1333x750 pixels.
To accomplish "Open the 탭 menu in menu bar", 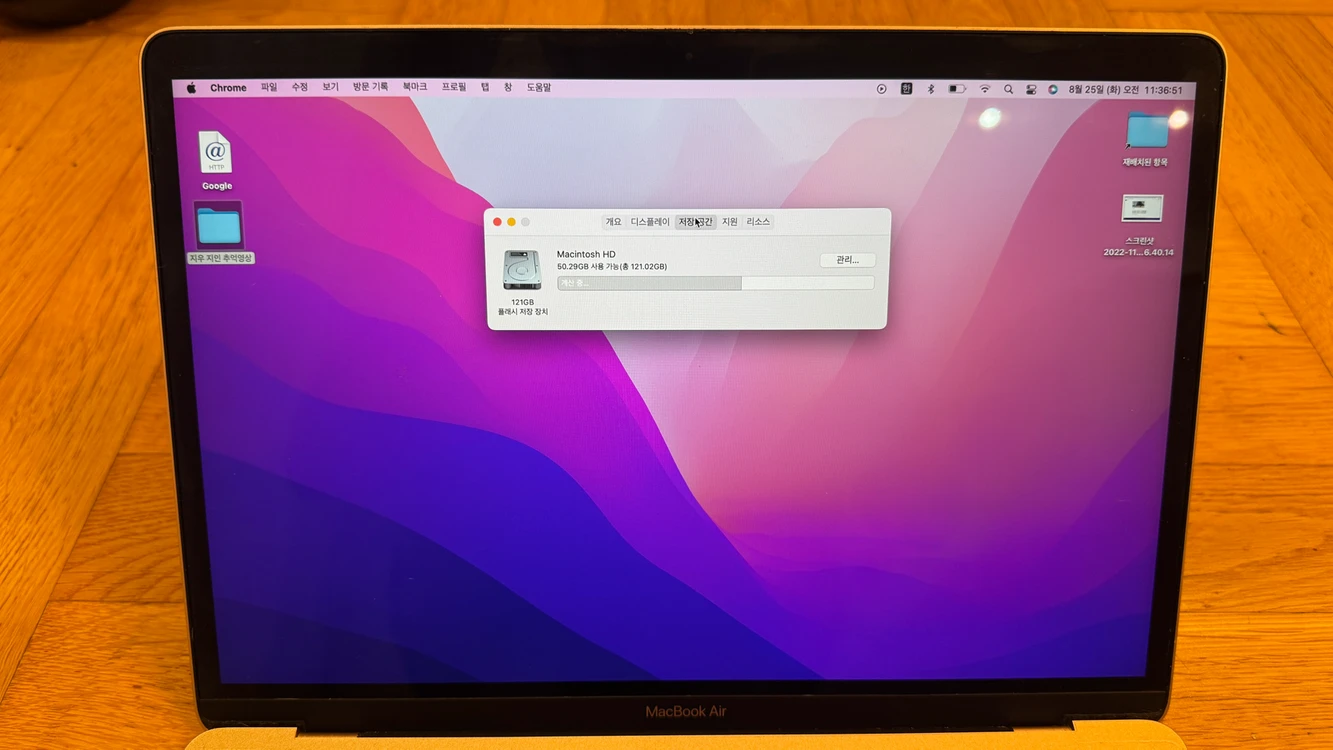I will click(485, 88).
